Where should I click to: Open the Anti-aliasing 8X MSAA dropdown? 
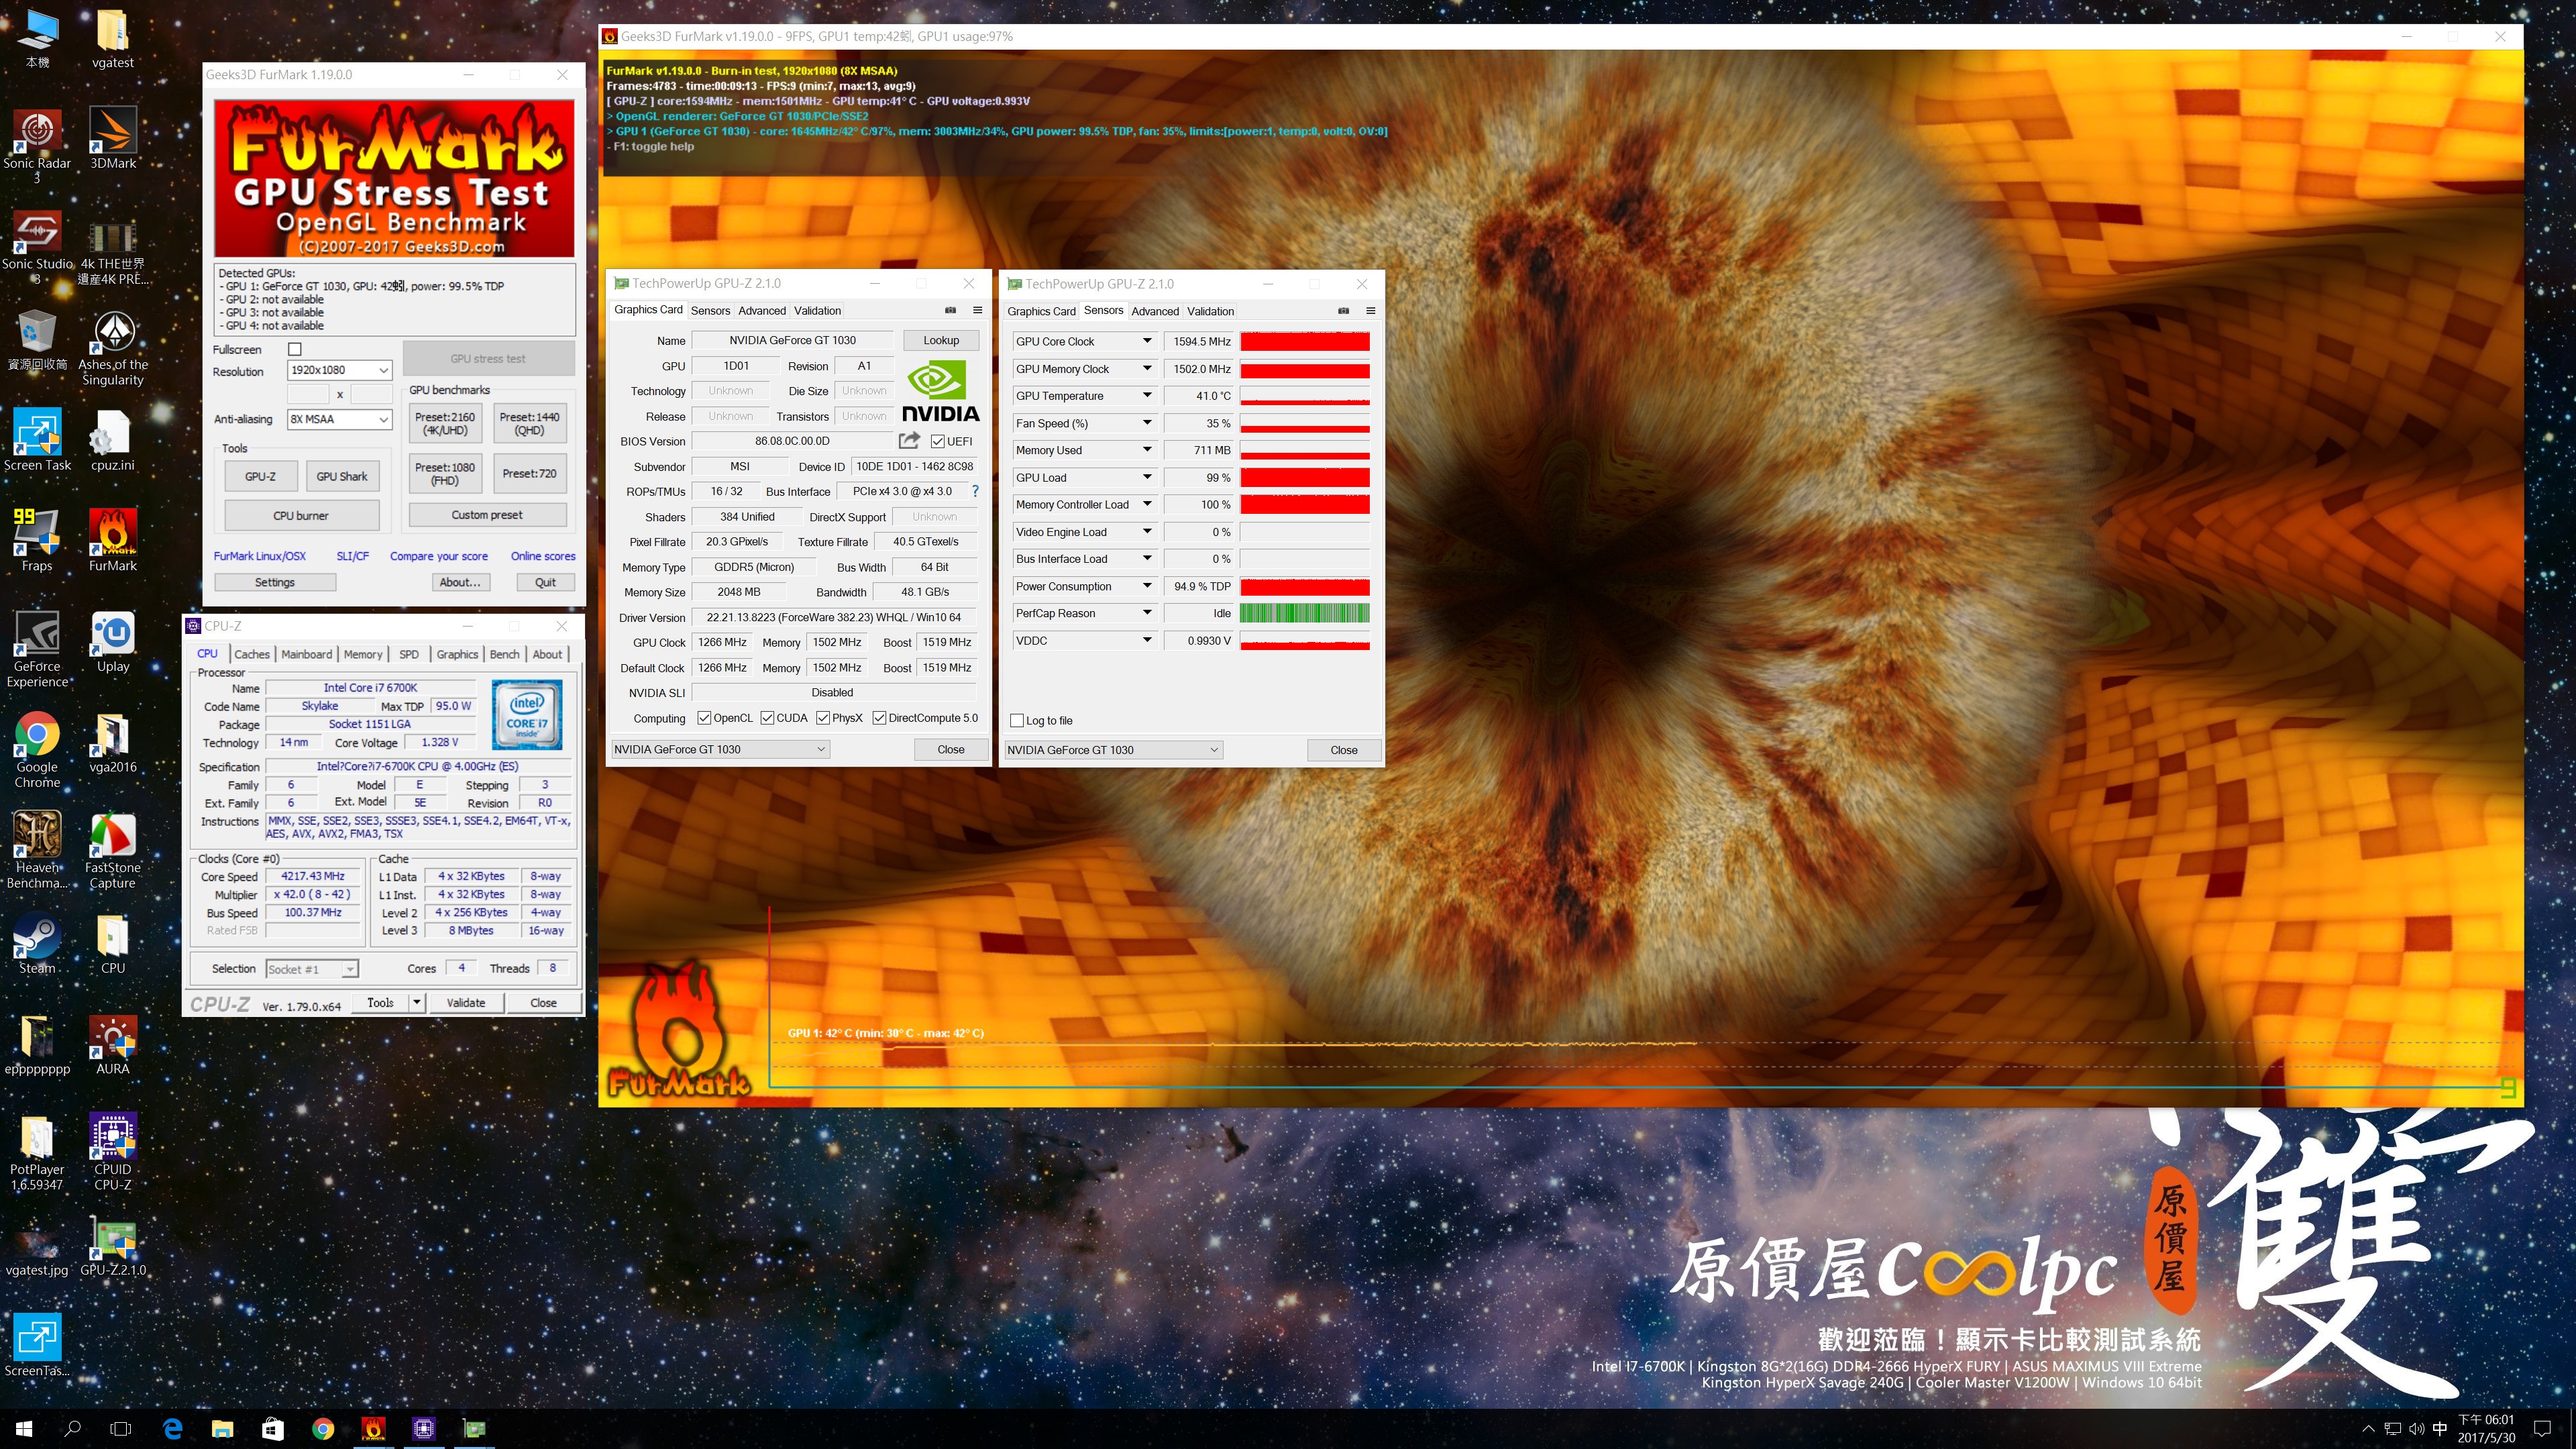coord(339,419)
